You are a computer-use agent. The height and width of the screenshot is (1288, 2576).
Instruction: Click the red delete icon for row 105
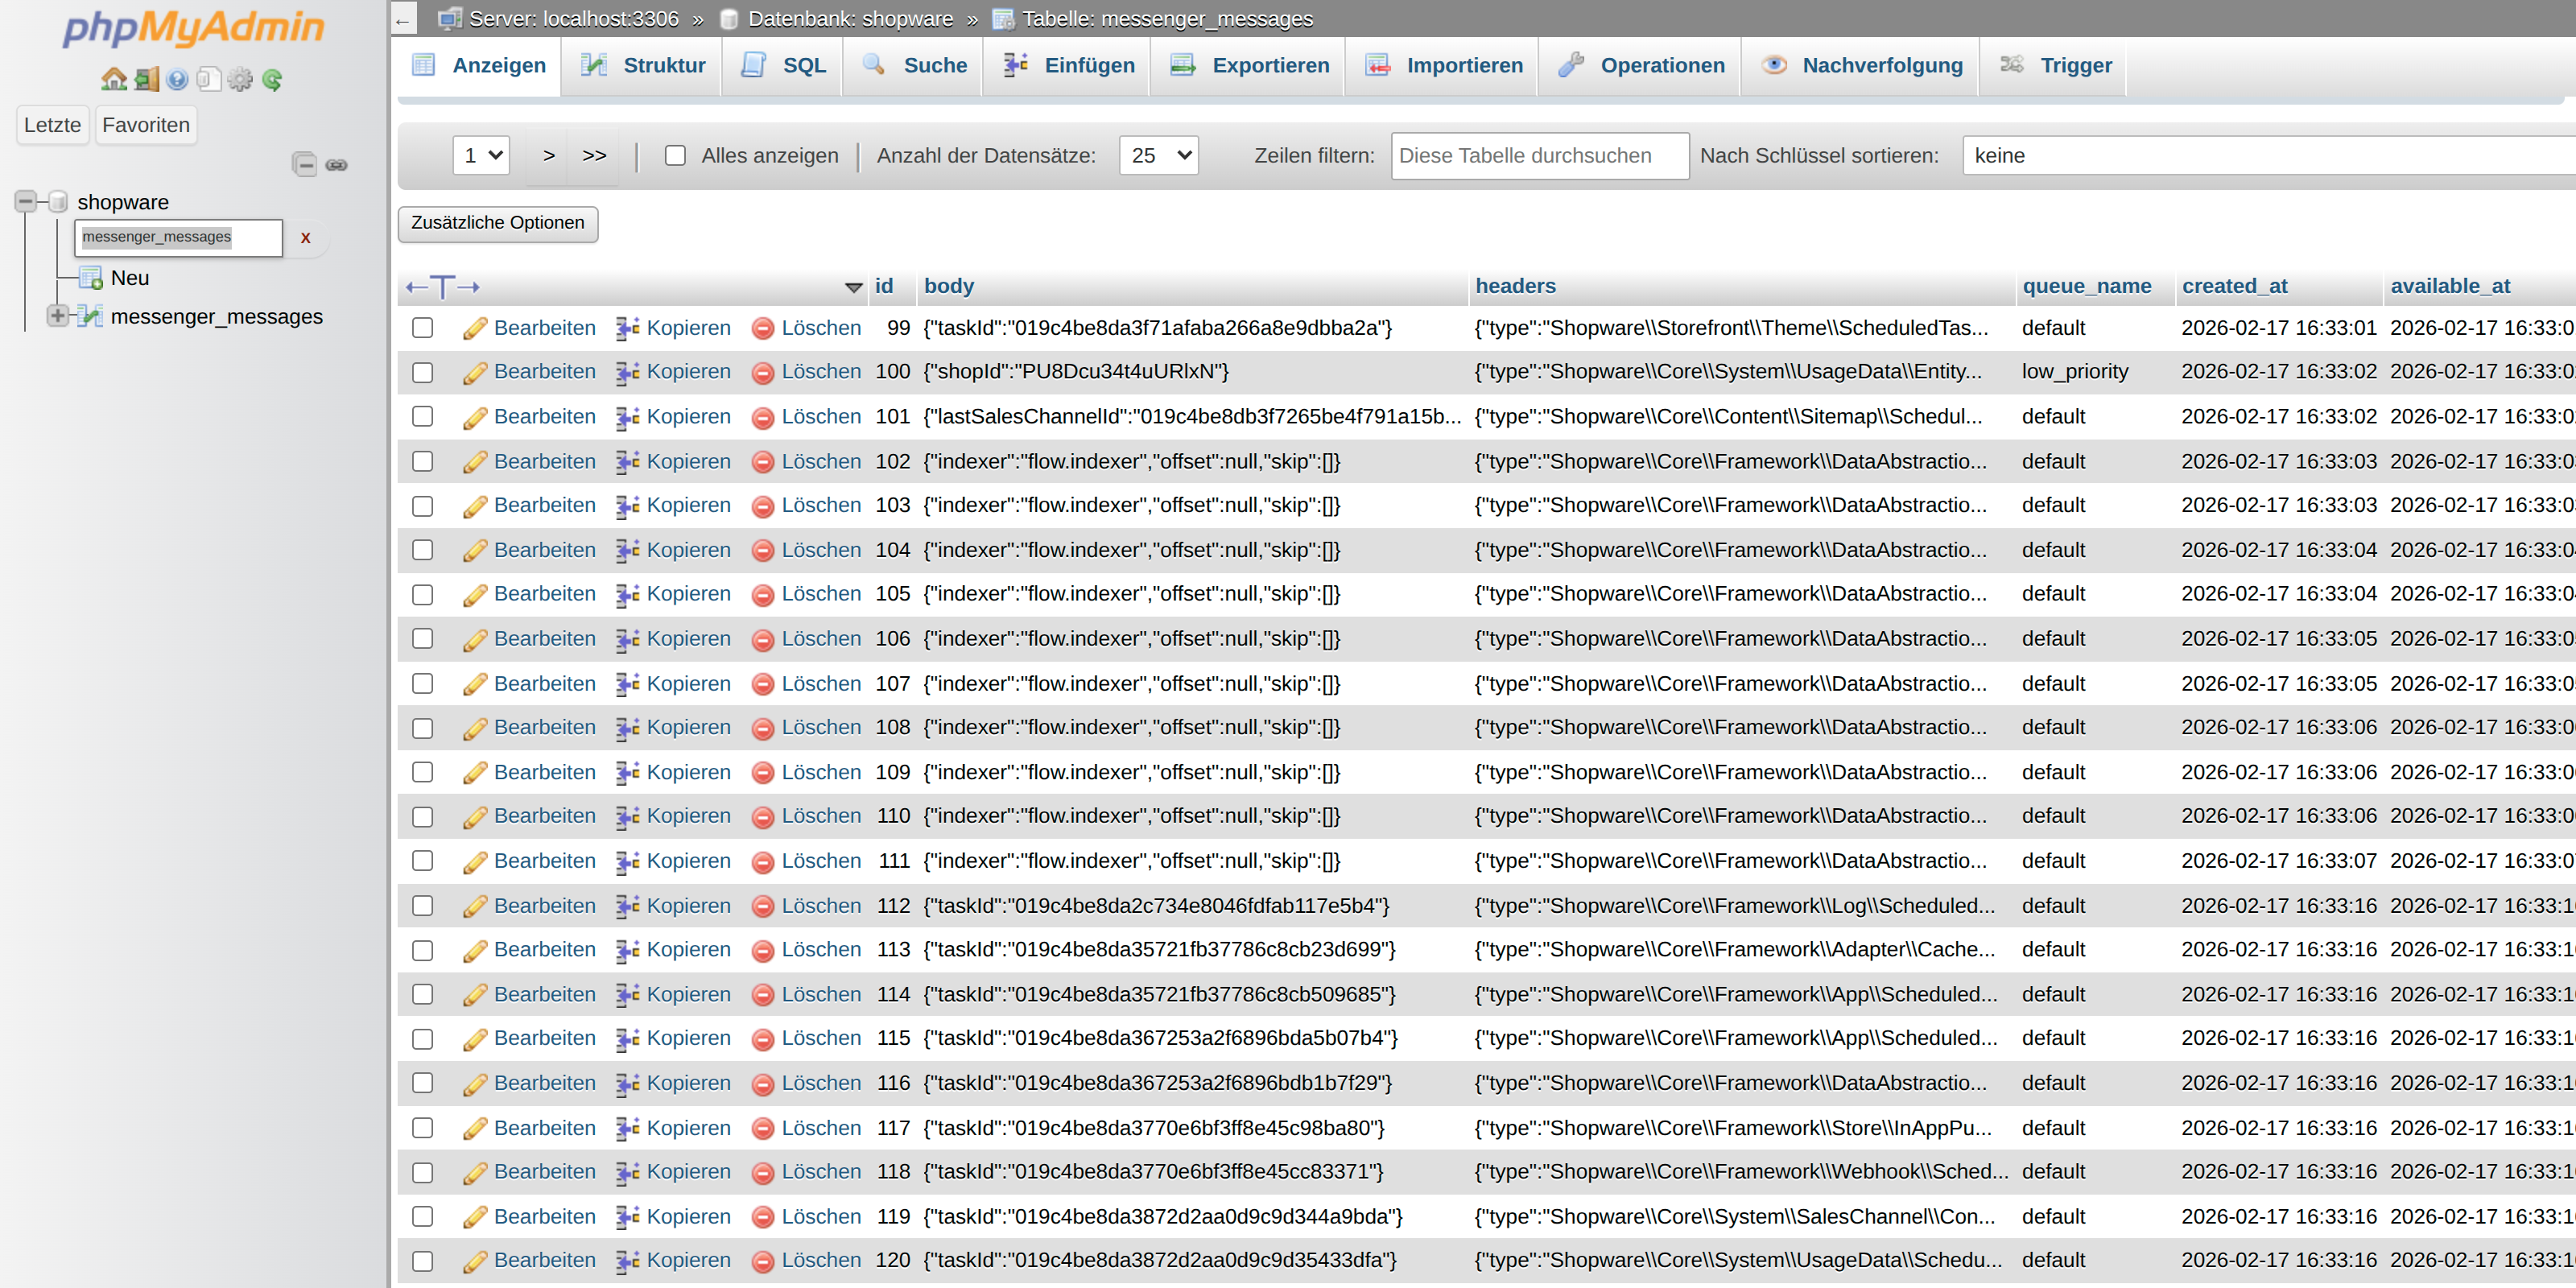tap(763, 595)
